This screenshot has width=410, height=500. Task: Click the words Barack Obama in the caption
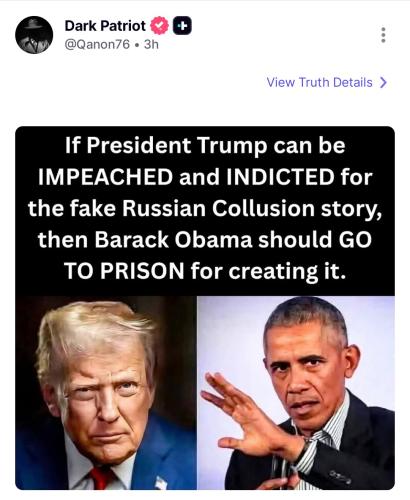click(173, 240)
